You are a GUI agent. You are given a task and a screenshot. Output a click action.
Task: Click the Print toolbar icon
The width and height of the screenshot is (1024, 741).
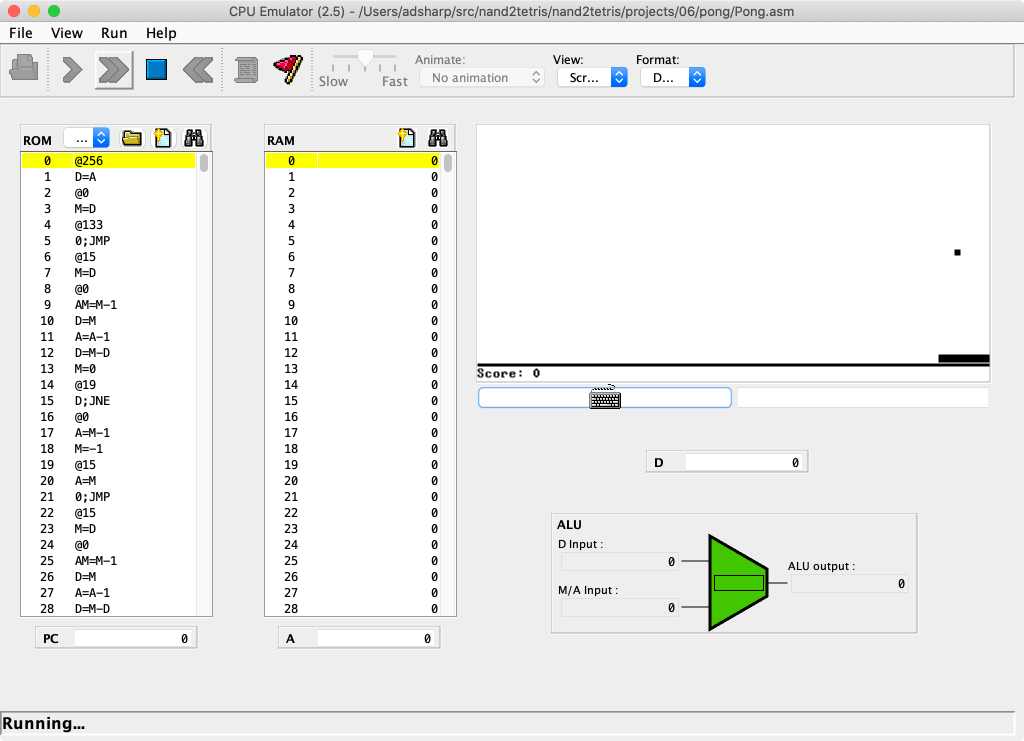pyautogui.click(x=24, y=69)
